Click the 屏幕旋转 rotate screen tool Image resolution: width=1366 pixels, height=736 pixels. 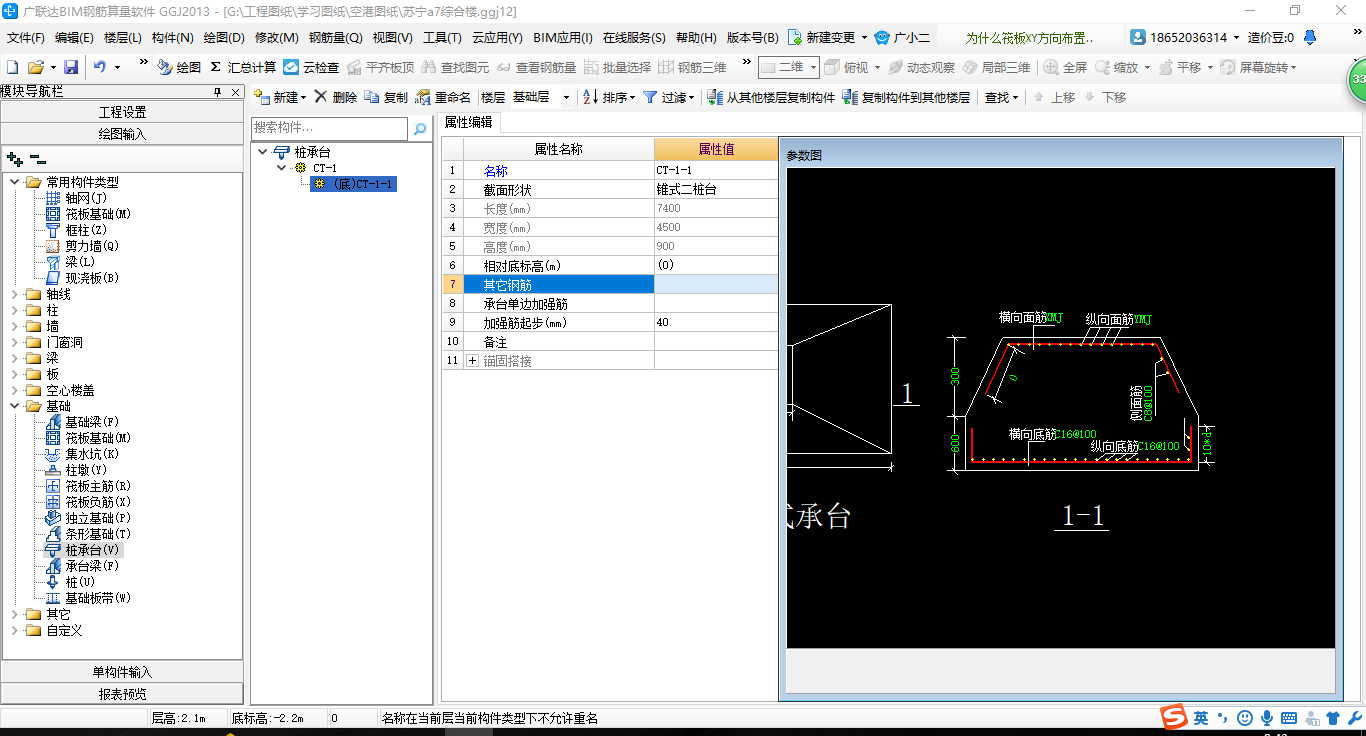pos(1258,67)
